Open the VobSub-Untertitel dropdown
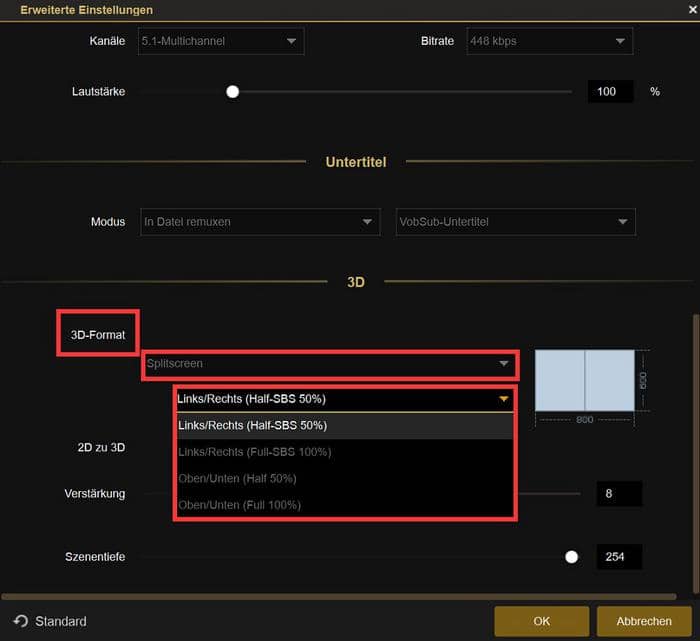 [x=515, y=222]
